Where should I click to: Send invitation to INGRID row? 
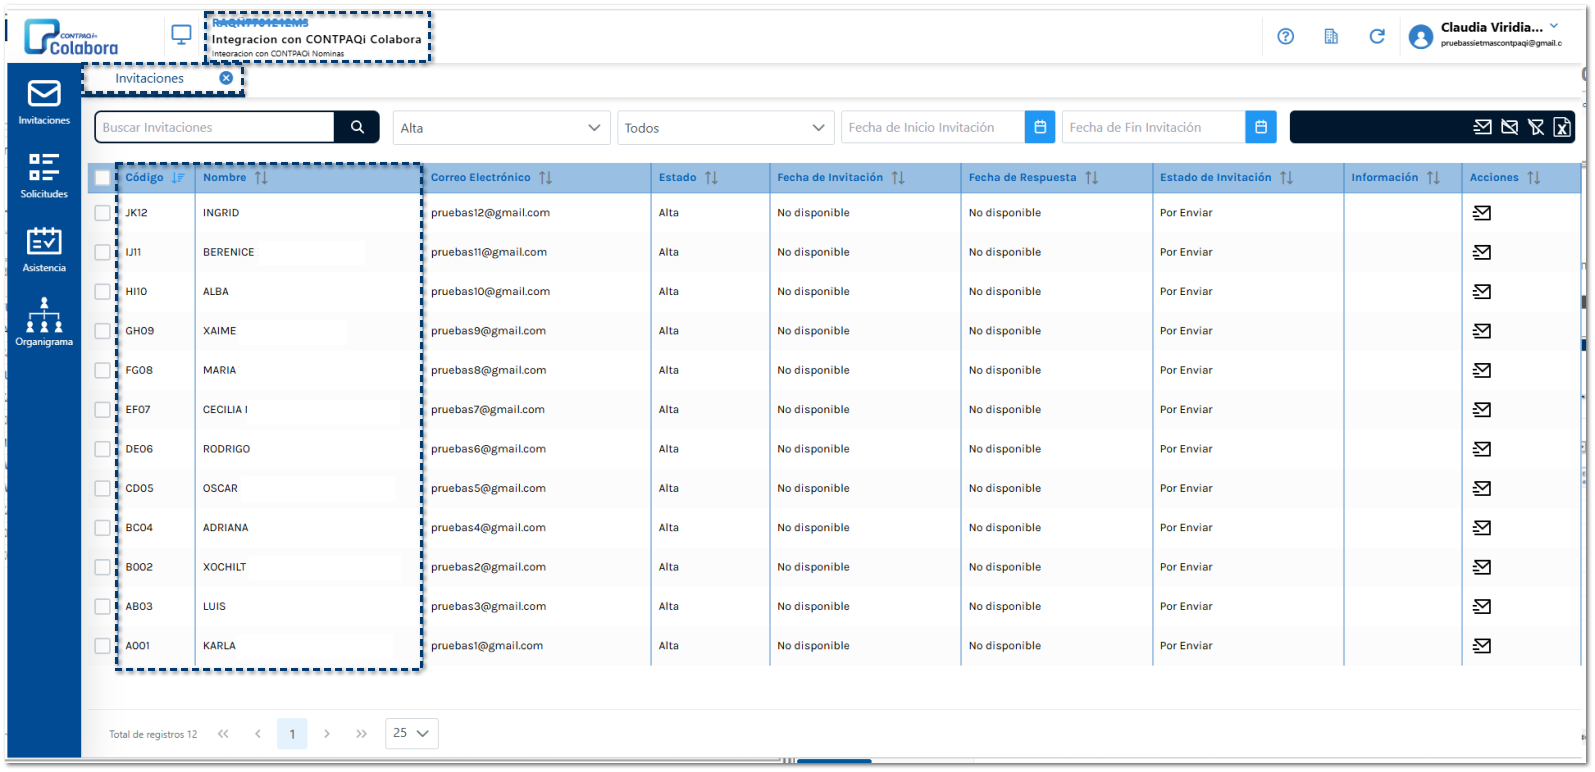(x=1482, y=213)
